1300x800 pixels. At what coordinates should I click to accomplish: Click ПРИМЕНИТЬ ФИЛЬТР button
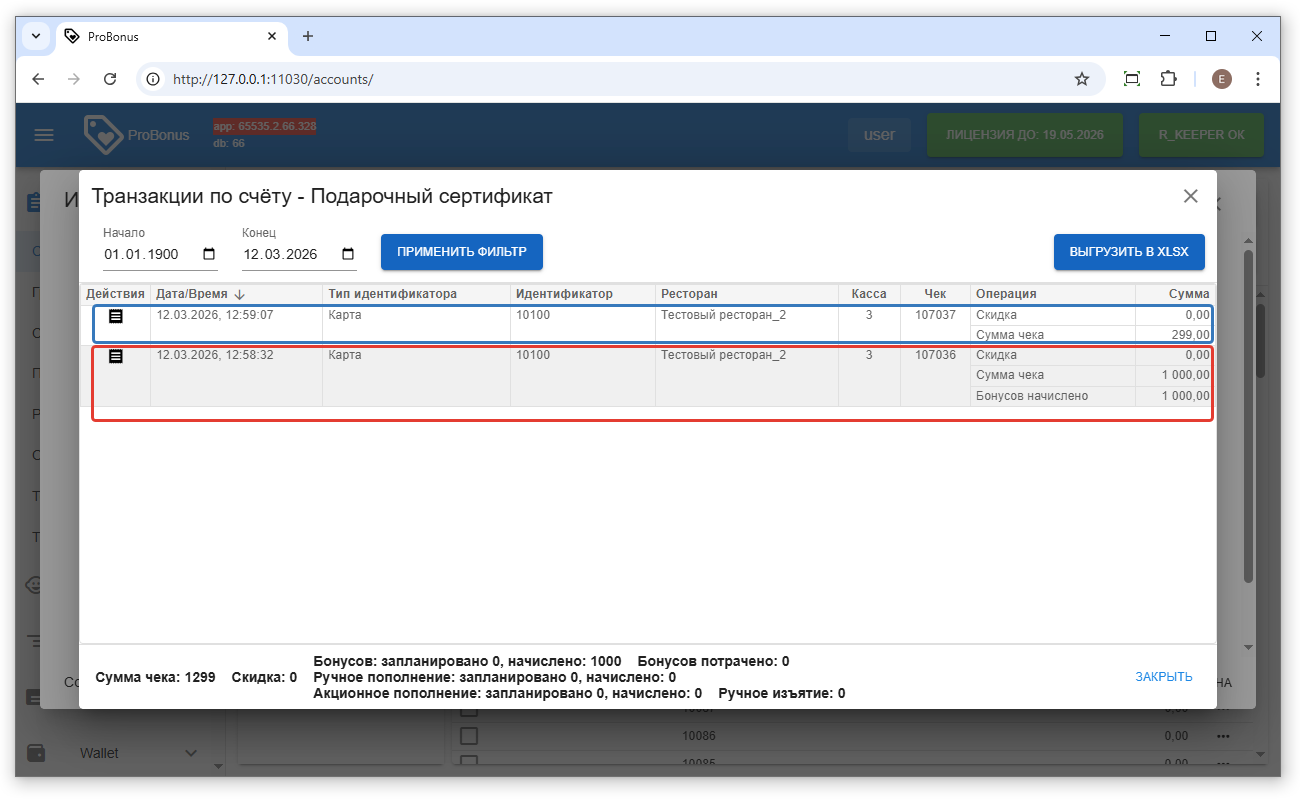461,252
